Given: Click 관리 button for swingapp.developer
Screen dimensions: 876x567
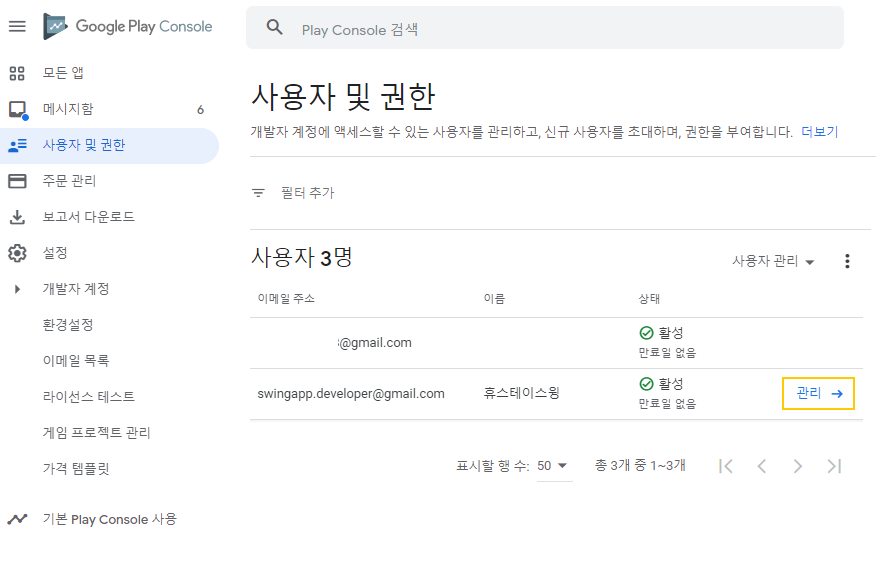Looking at the screenshot, I should 818,394.
